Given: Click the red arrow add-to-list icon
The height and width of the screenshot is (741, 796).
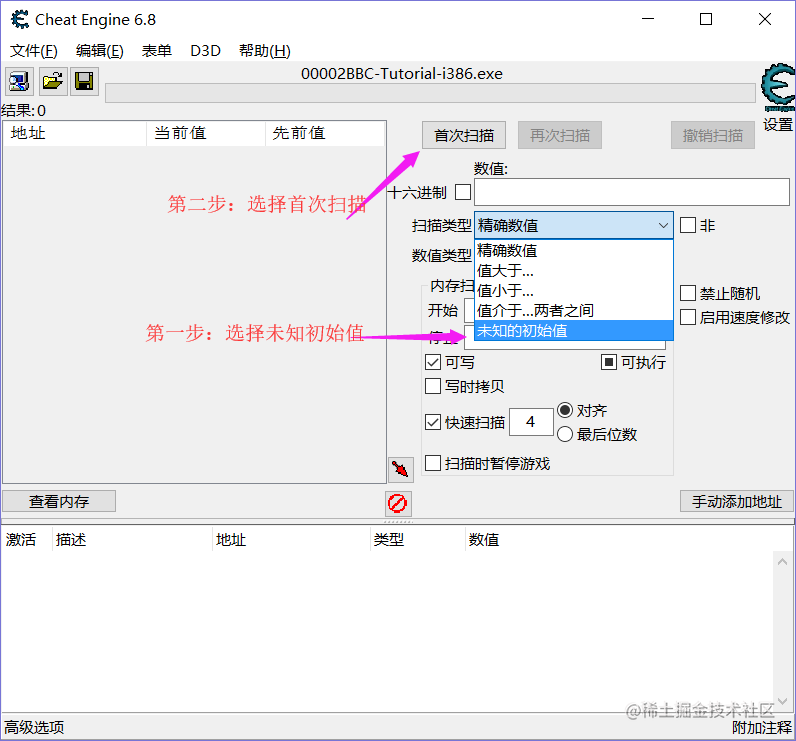Looking at the screenshot, I should 401,469.
